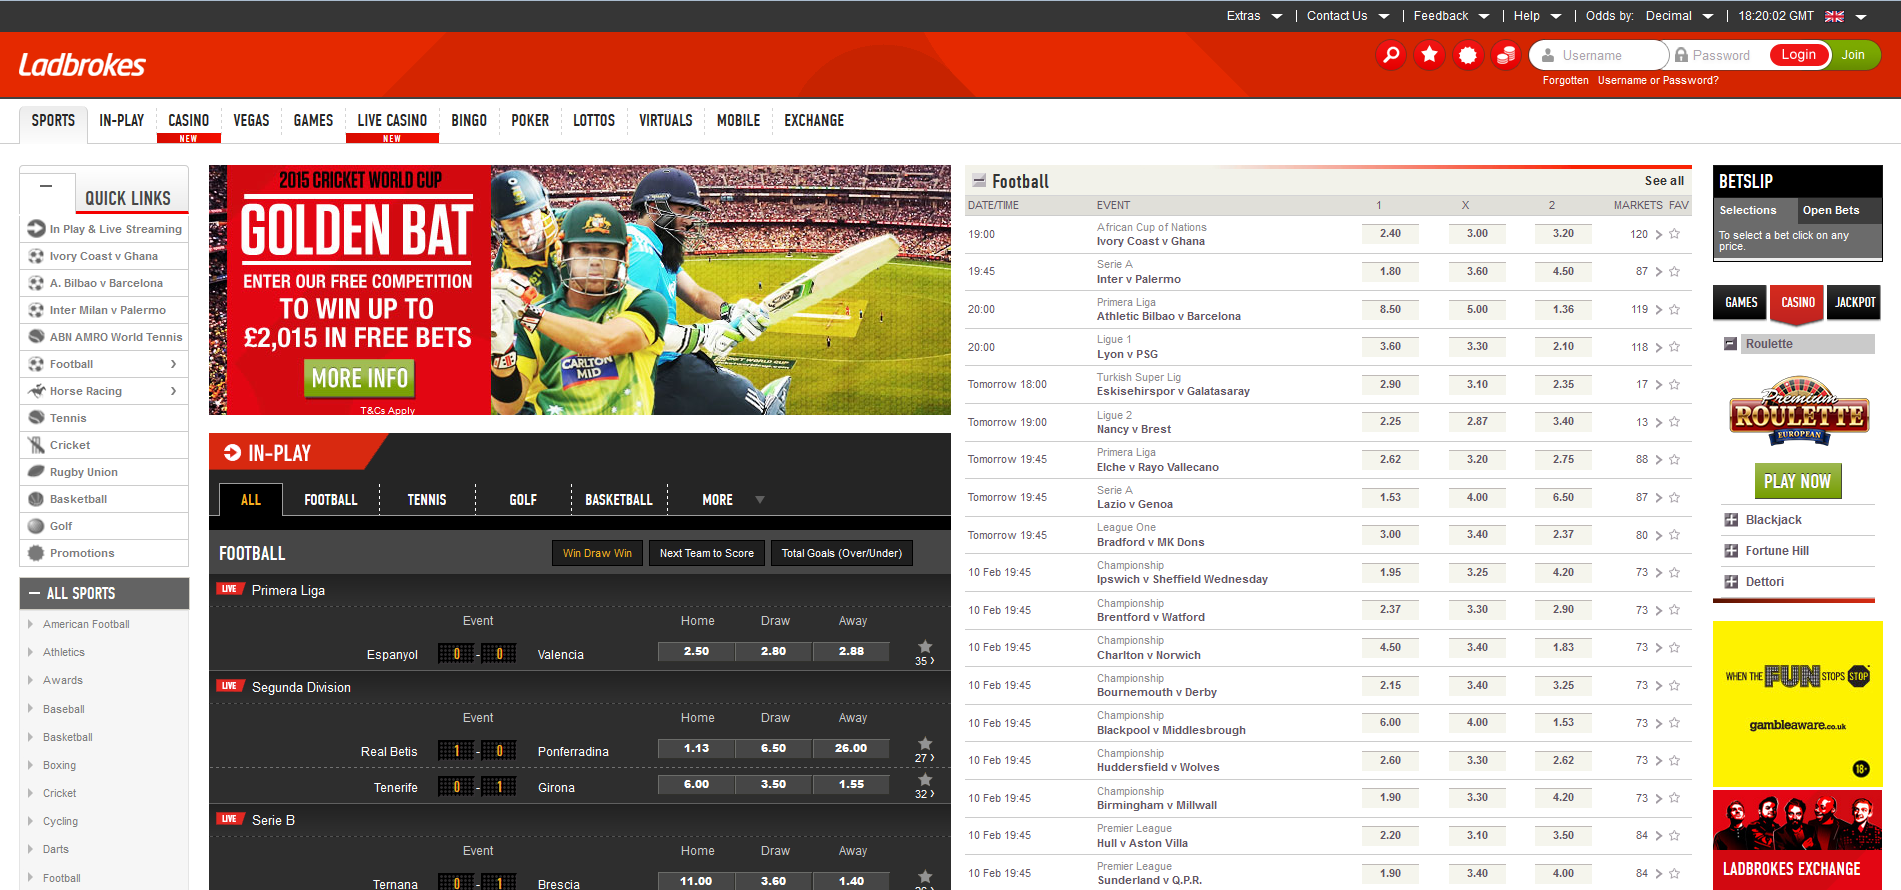Click the Login button
This screenshot has height=890, width=1901.
point(1798,55)
